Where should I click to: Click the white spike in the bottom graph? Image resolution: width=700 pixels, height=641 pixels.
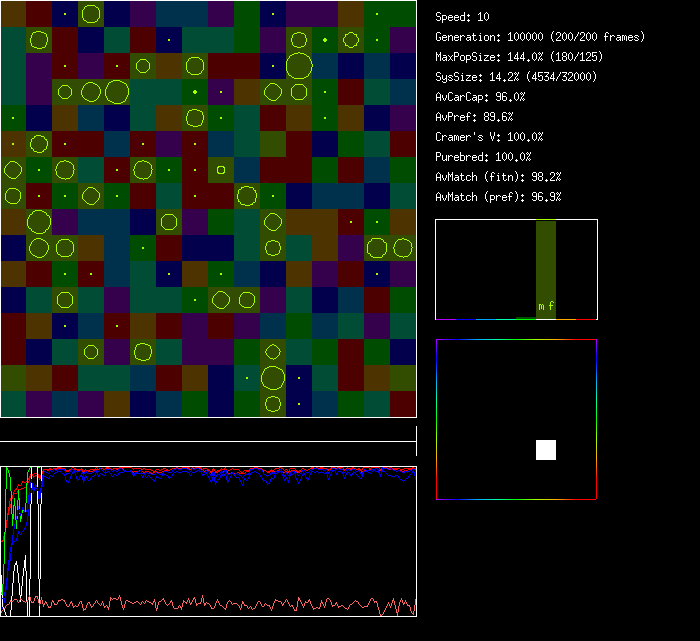pyautogui.click(x=17, y=578)
